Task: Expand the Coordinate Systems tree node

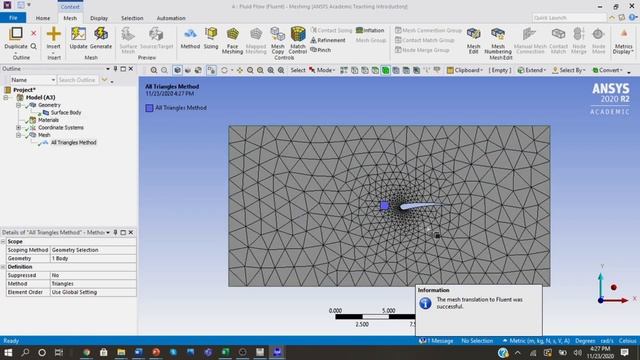Action: tap(18, 128)
